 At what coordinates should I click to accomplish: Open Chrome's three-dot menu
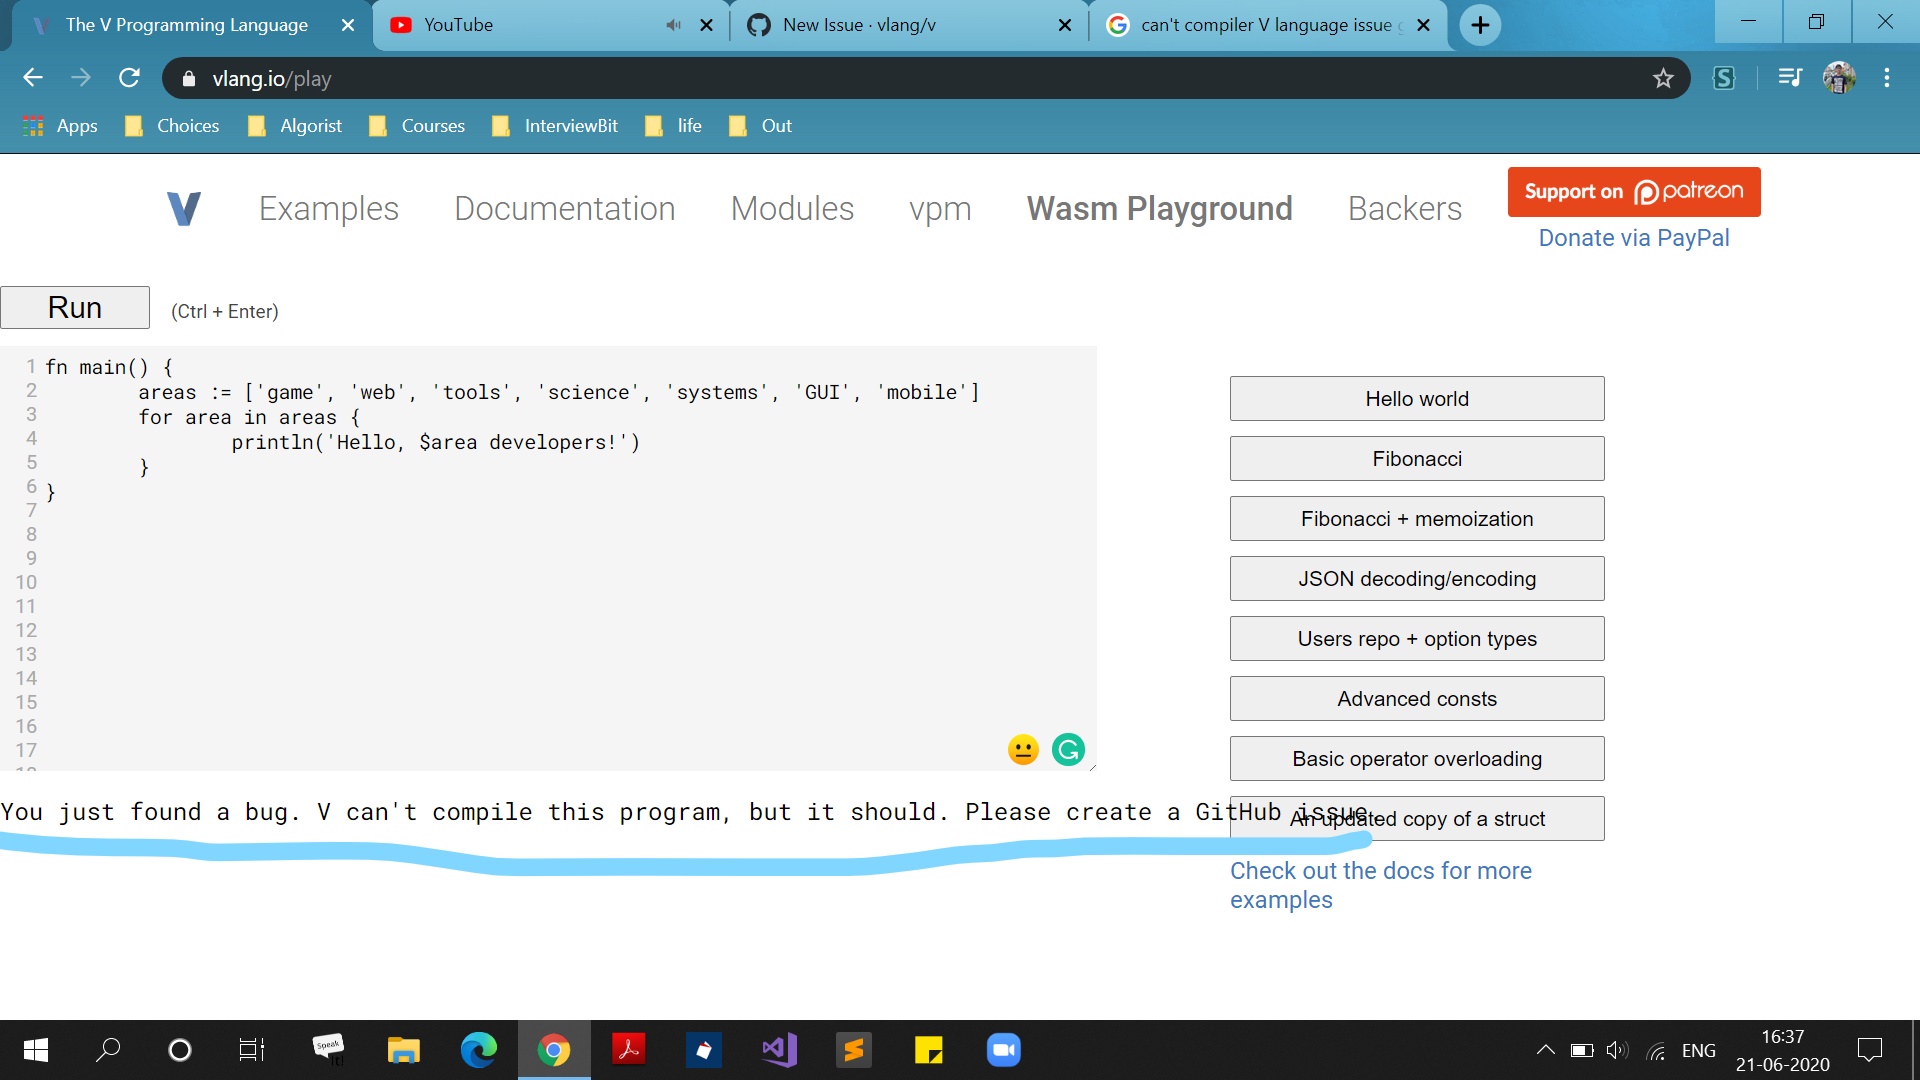1886,78
